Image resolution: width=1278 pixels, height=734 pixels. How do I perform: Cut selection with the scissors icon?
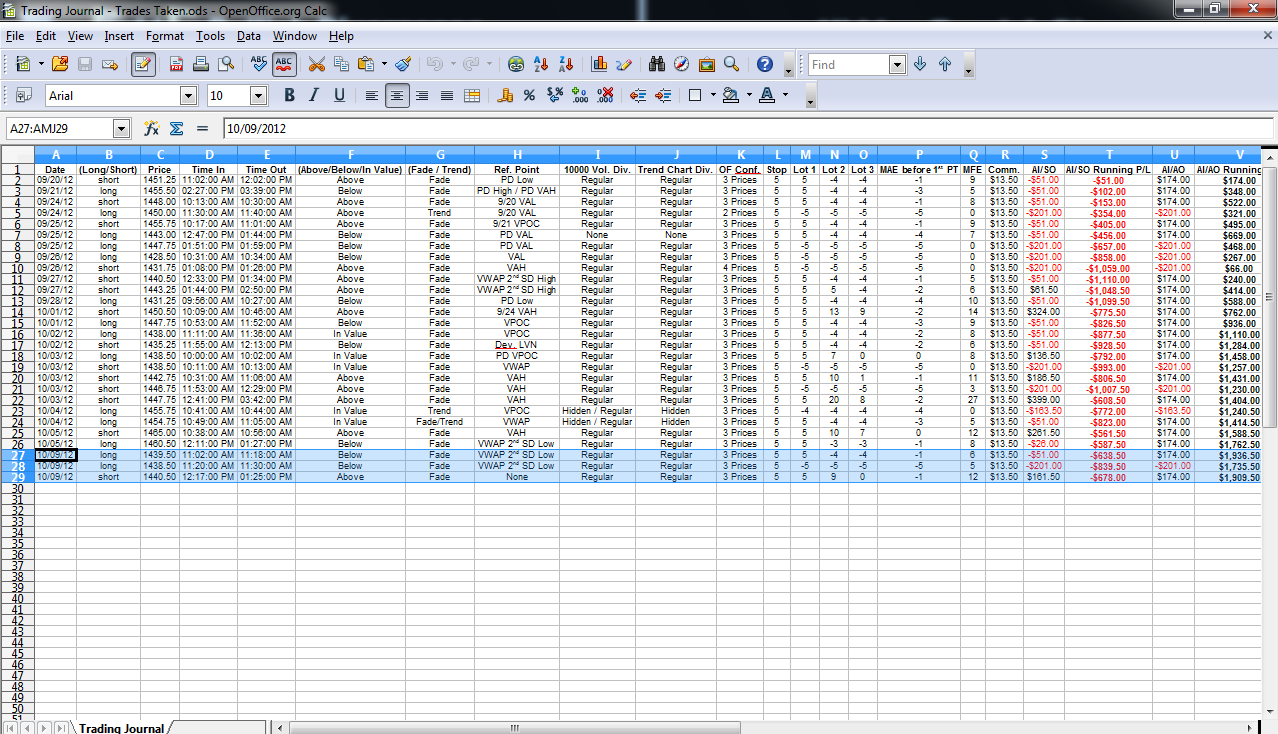click(x=317, y=64)
